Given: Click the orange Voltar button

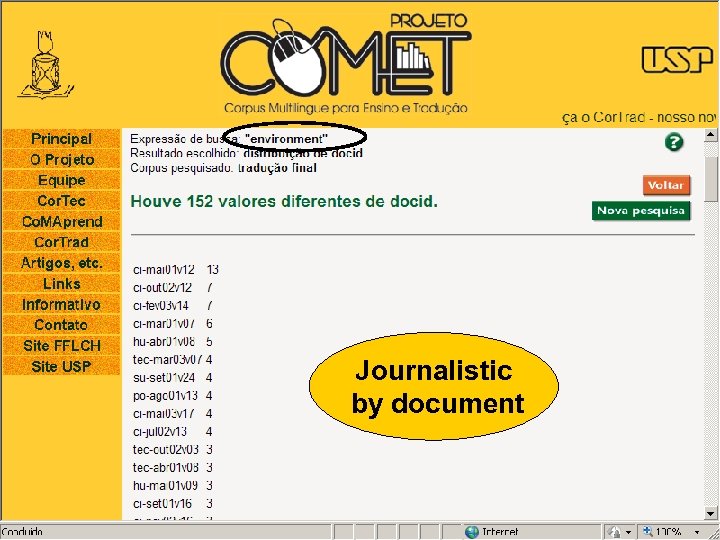Looking at the screenshot, I should click(666, 185).
